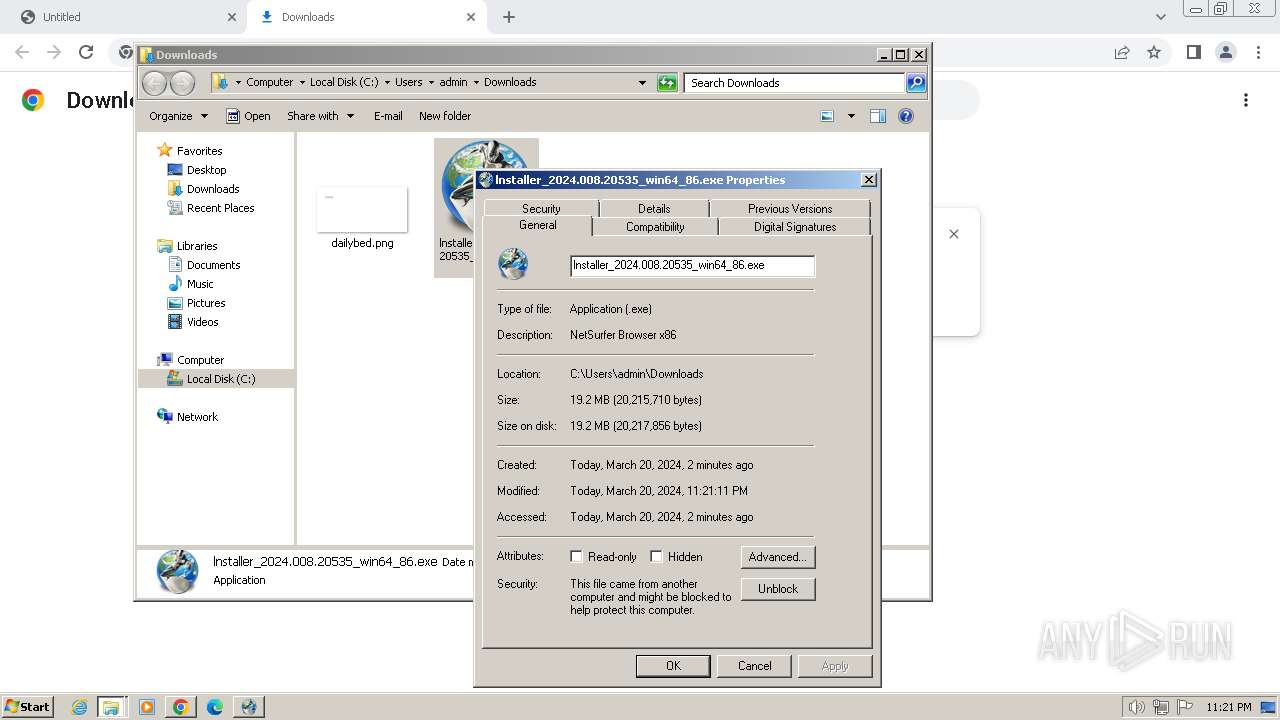
Task: Tick the Hidden attribute checkbox
Action: (x=656, y=557)
